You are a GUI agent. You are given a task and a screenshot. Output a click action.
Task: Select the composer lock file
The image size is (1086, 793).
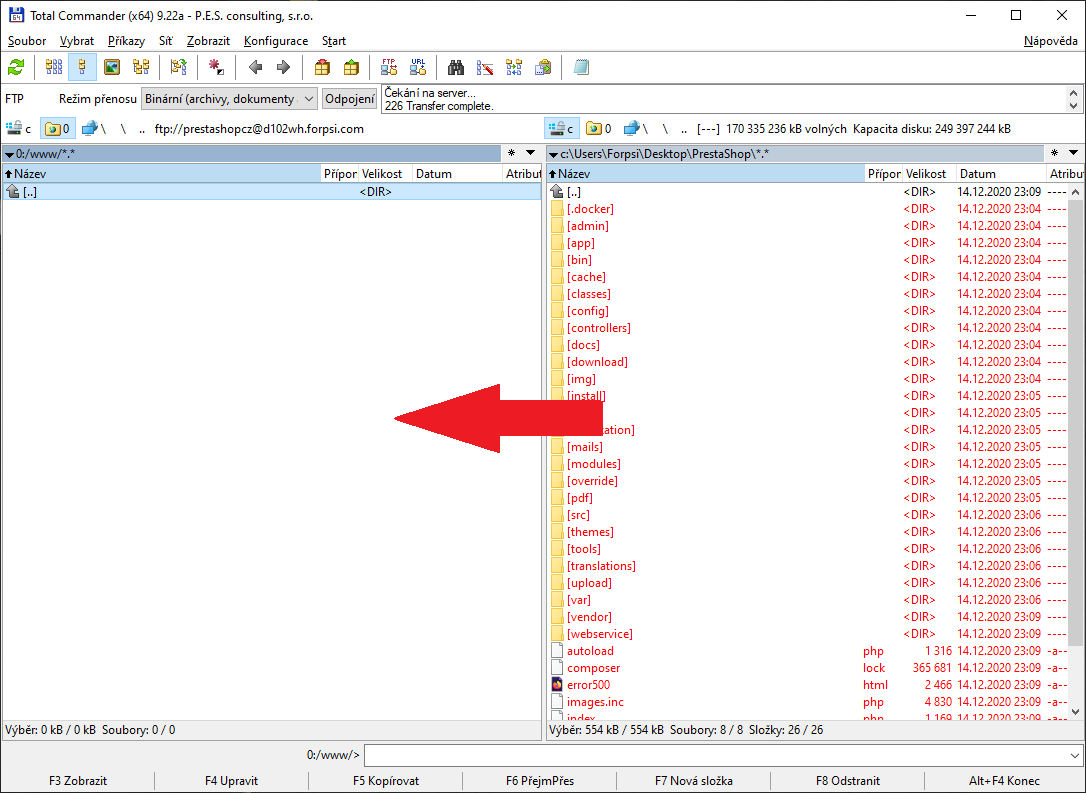[x=808, y=668]
